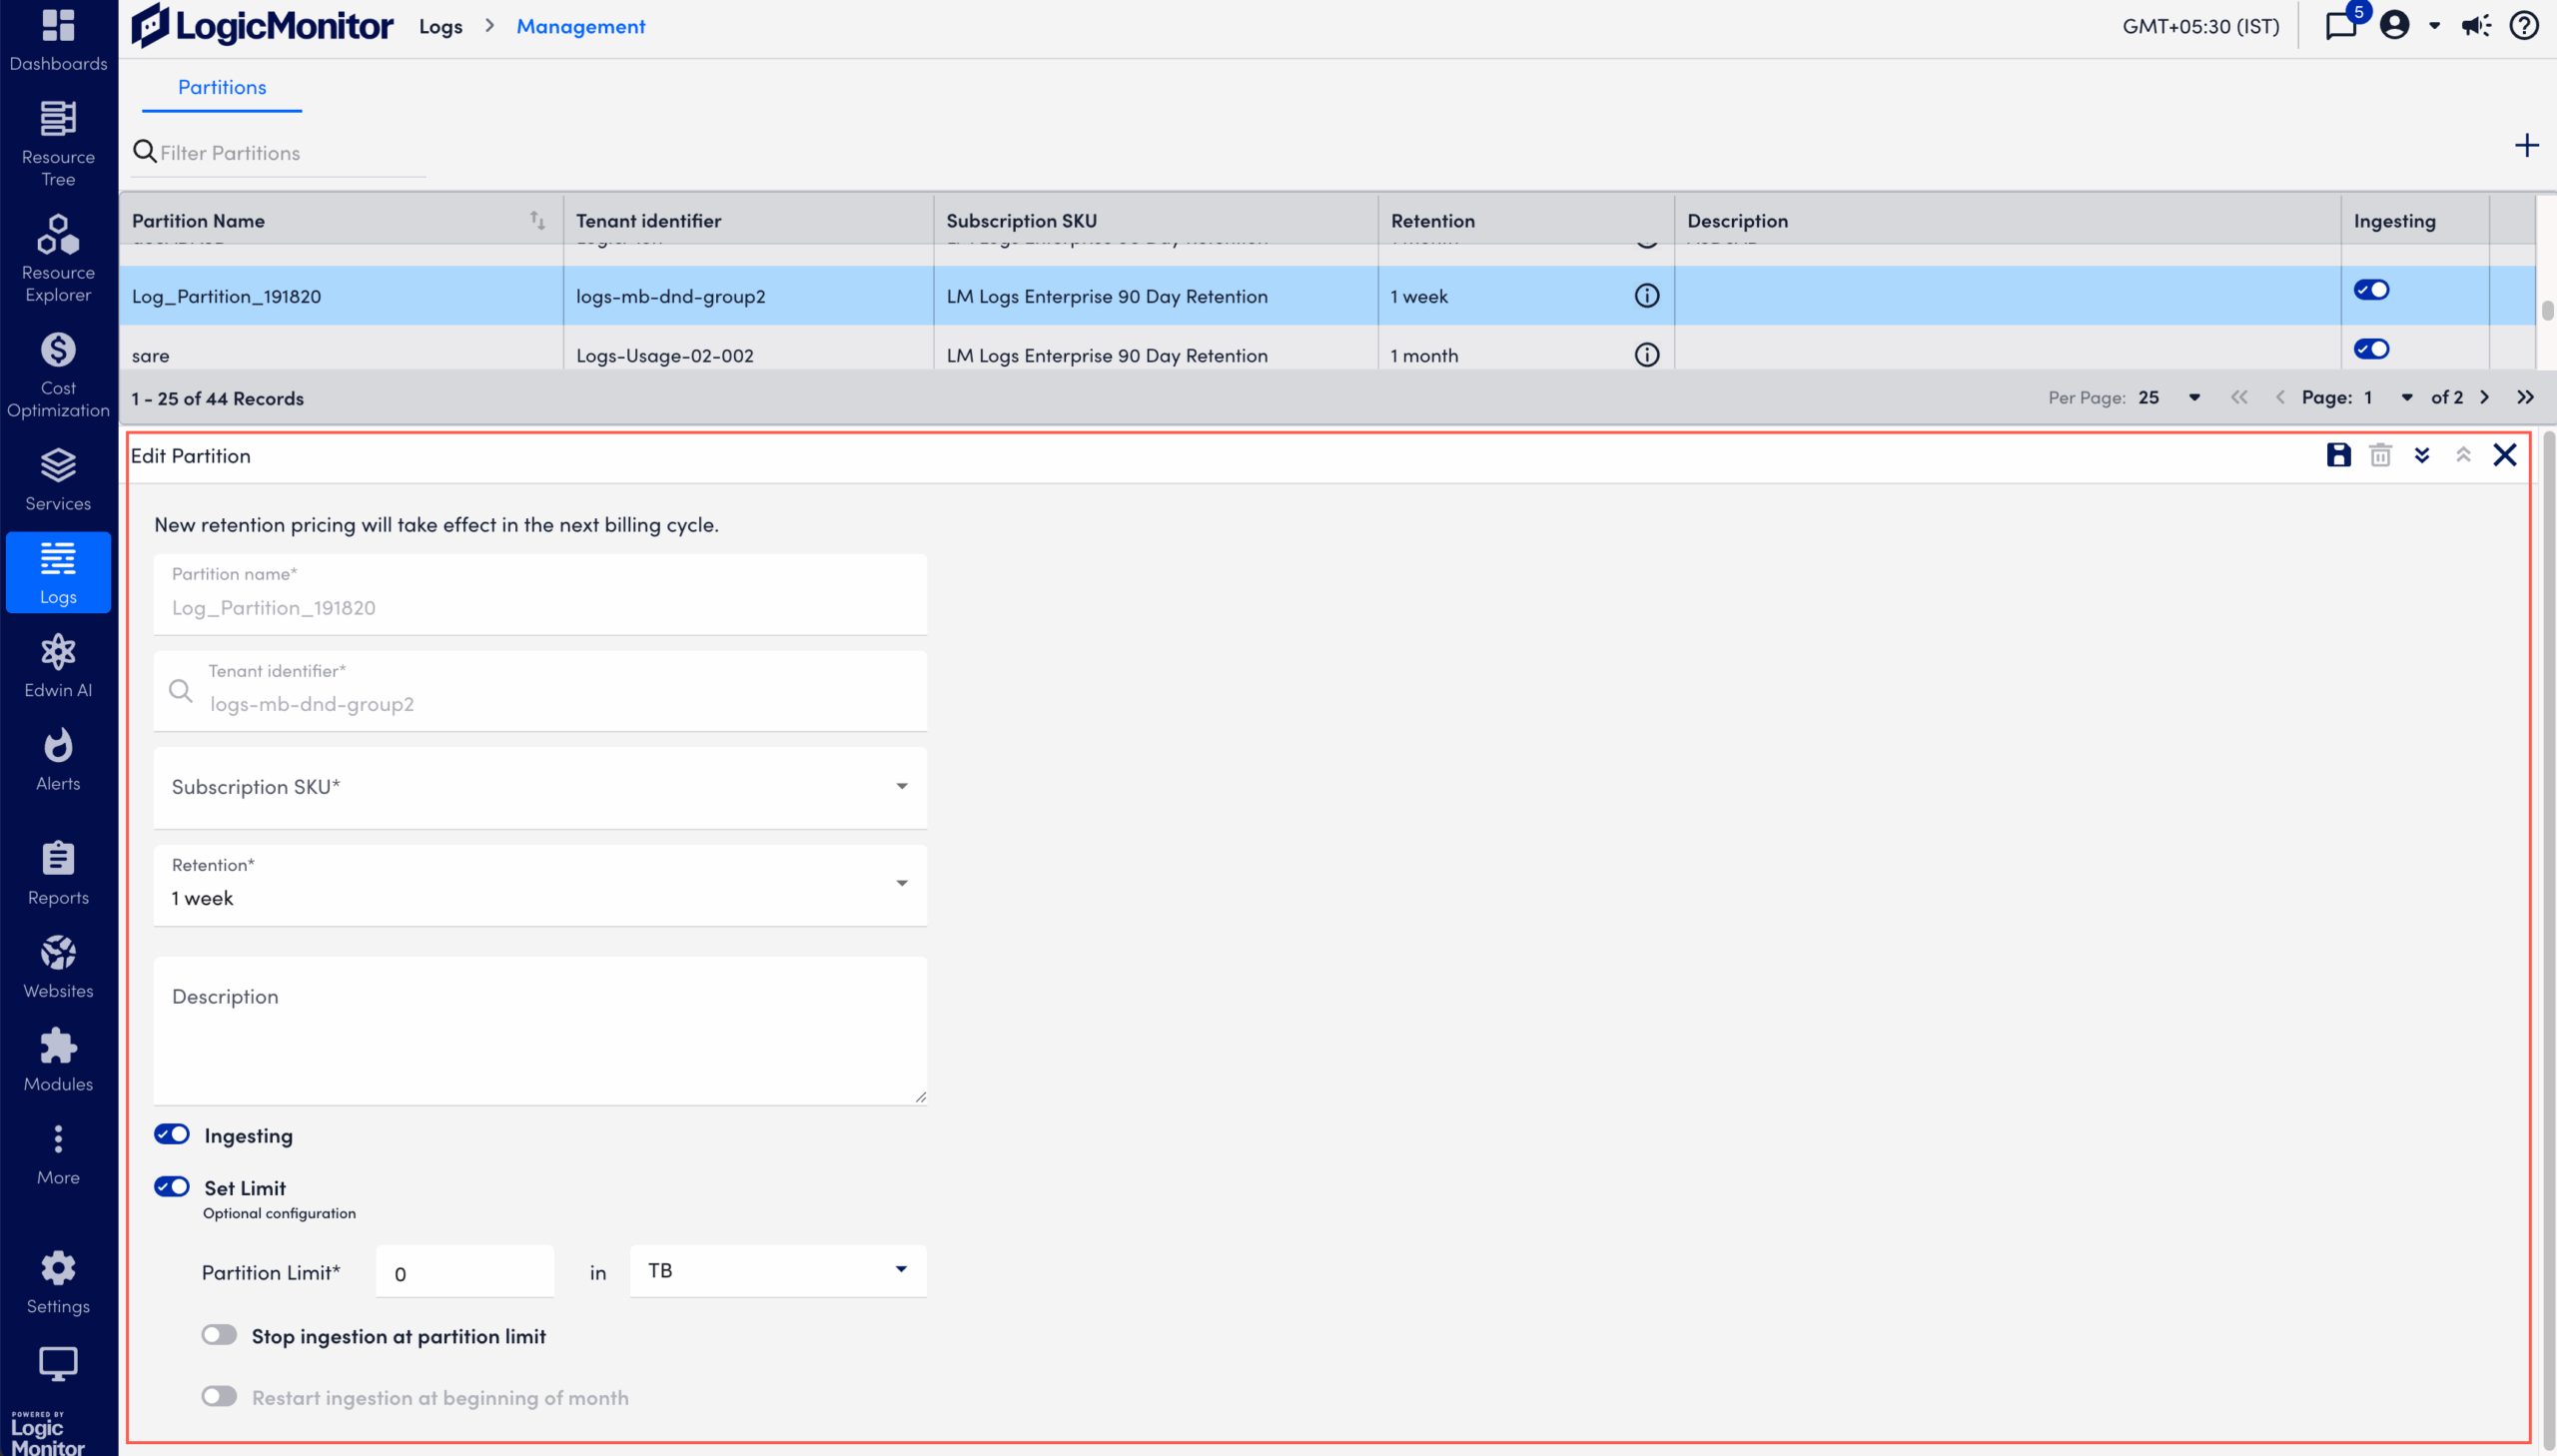Click the Filter Partitions search field
The height and width of the screenshot is (1456, 2557).
click(280, 152)
